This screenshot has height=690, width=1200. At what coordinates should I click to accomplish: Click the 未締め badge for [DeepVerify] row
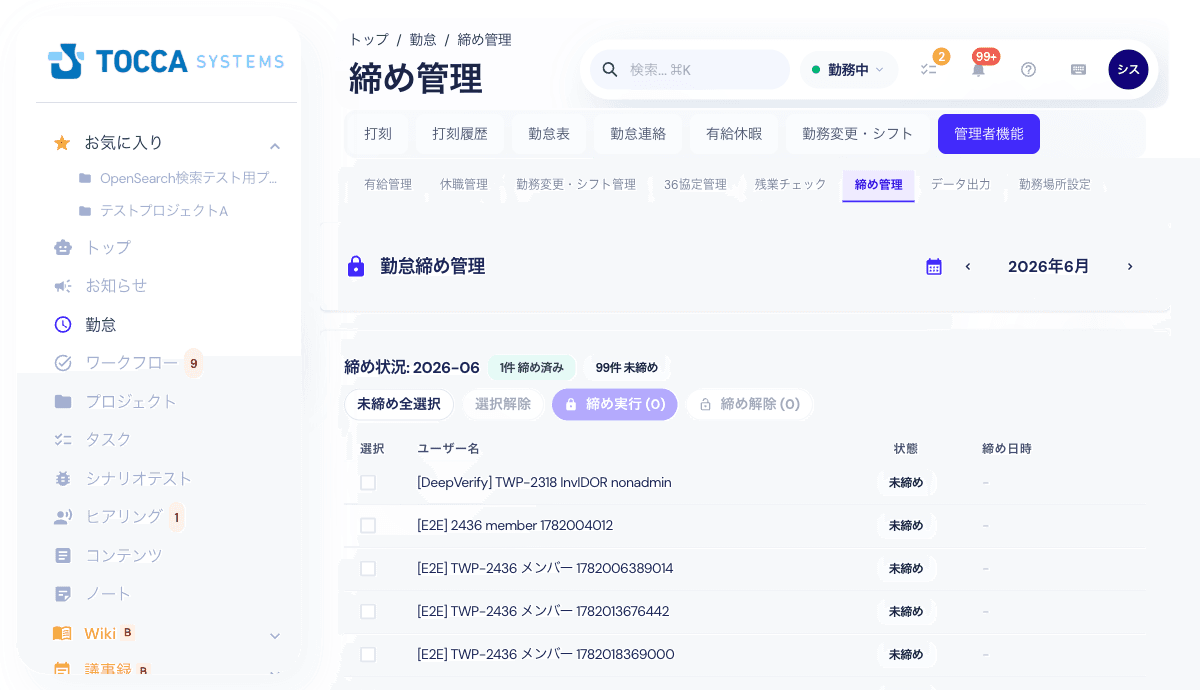tap(906, 482)
